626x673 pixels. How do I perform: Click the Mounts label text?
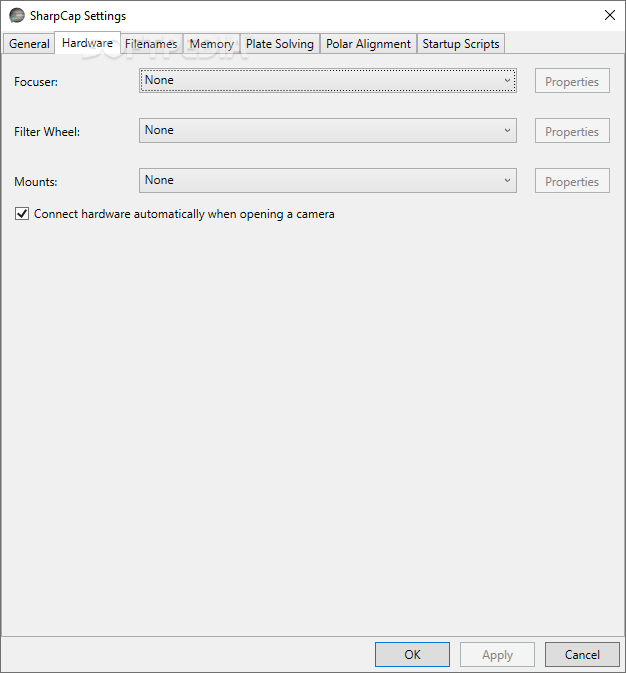tap(36, 182)
